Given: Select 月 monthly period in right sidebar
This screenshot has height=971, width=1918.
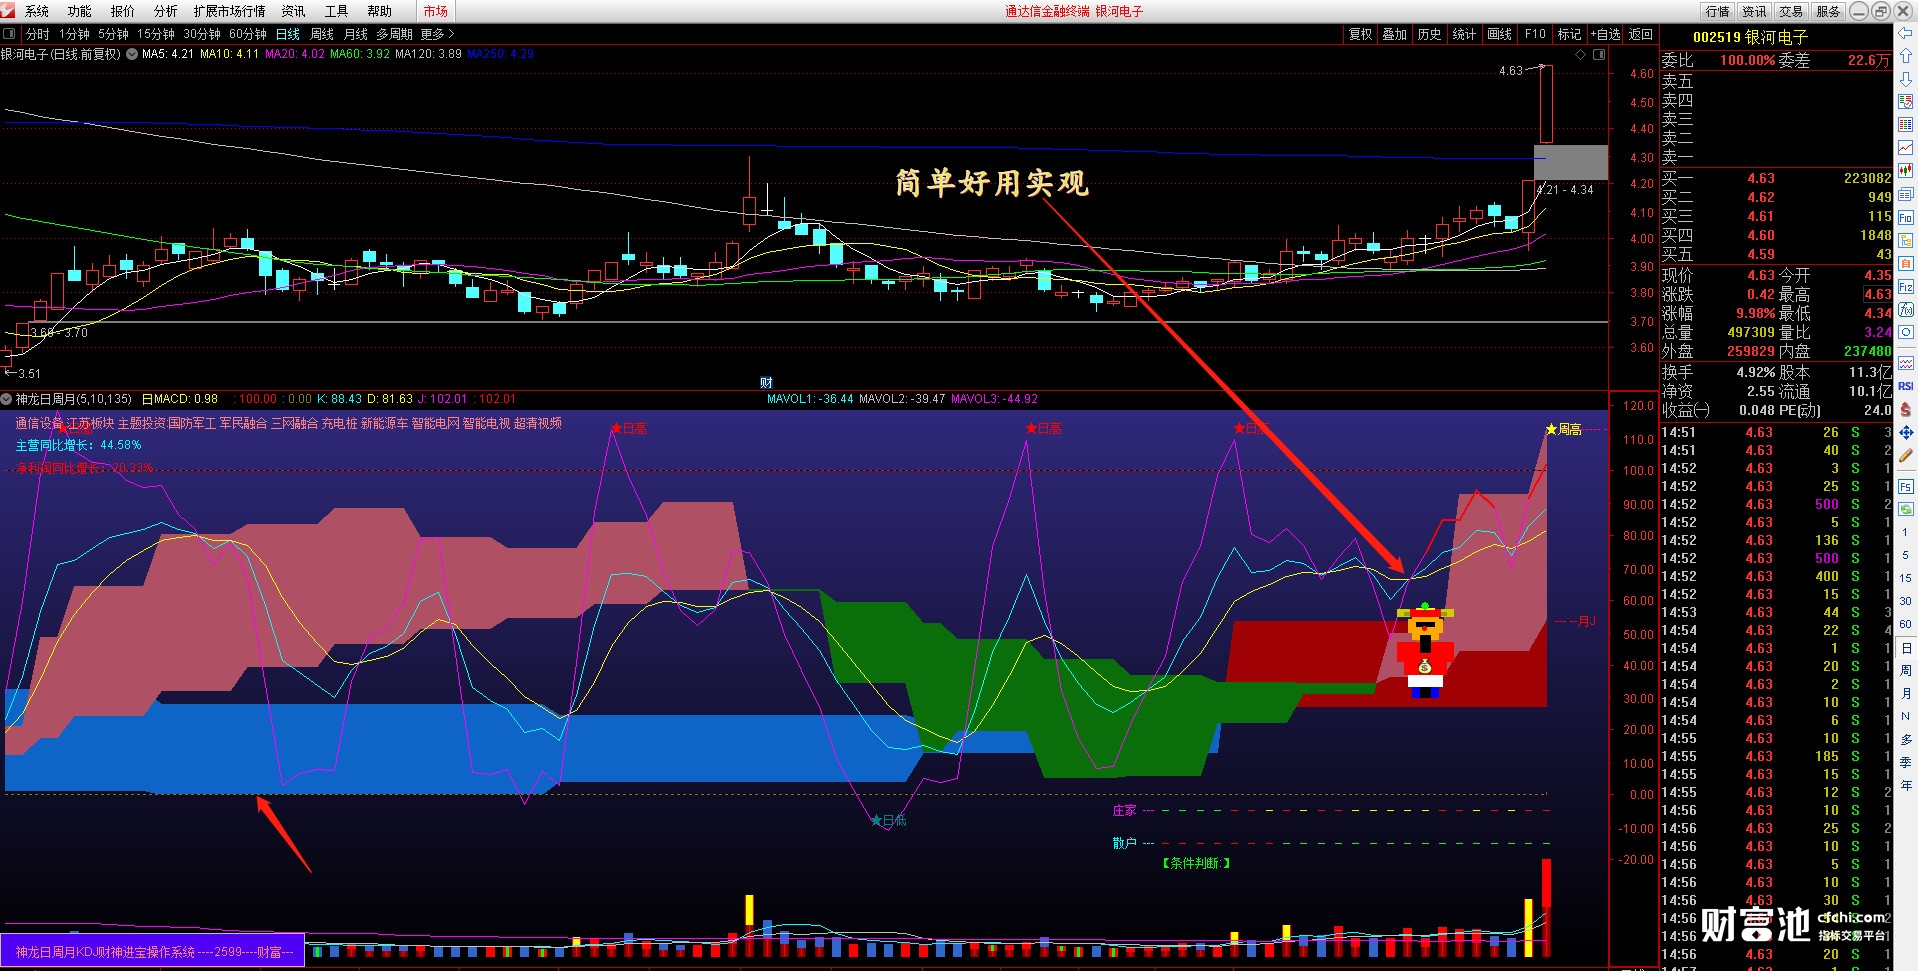Looking at the screenshot, I should (x=1905, y=693).
